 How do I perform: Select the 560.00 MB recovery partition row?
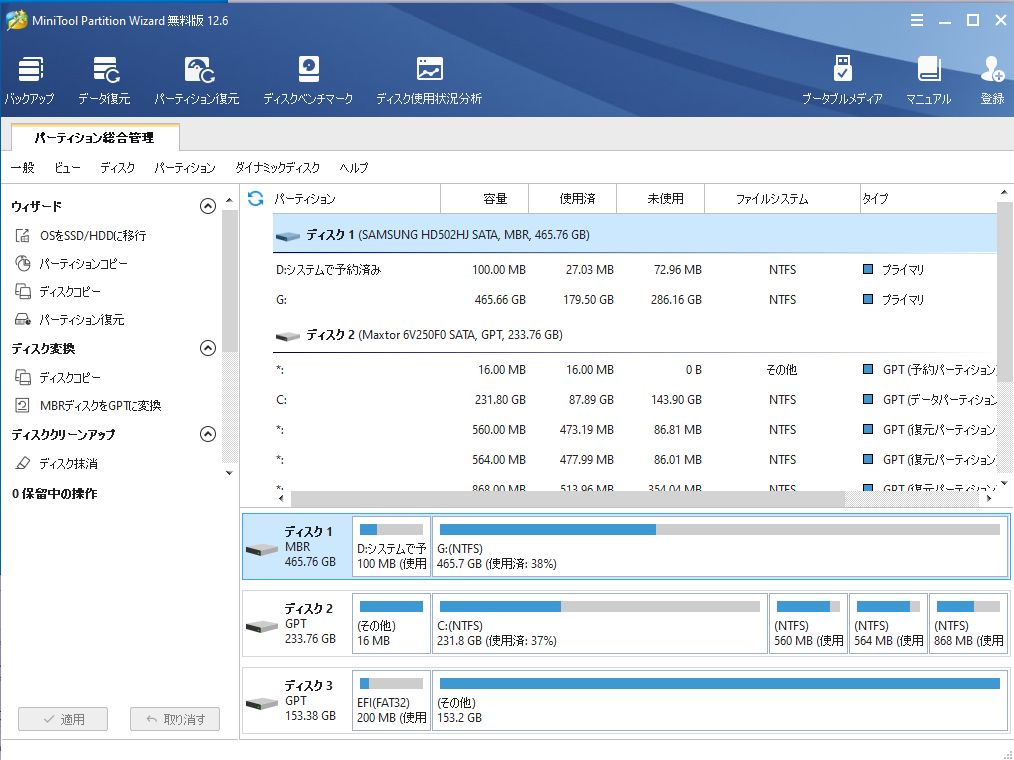pyautogui.click(x=634, y=429)
